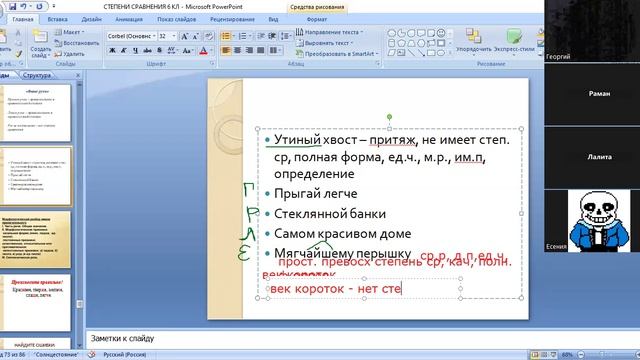Increase the font size
Image resolution: width=640 pixels, height=360 pixels.
pos(184,37)
